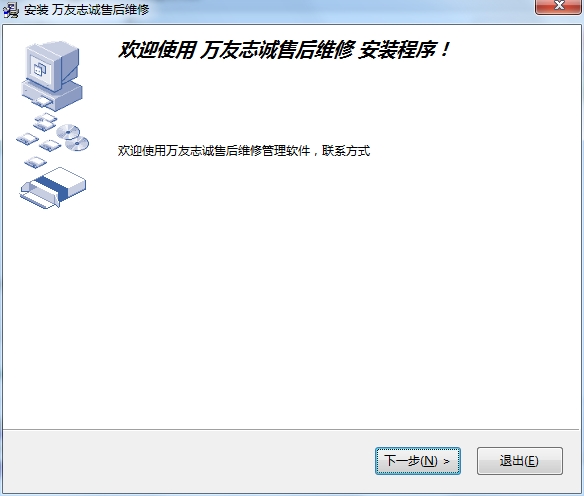Screen dimensions: 584x496
Task: Quit setup with the 退出(E) button
Action: (520, 461)
